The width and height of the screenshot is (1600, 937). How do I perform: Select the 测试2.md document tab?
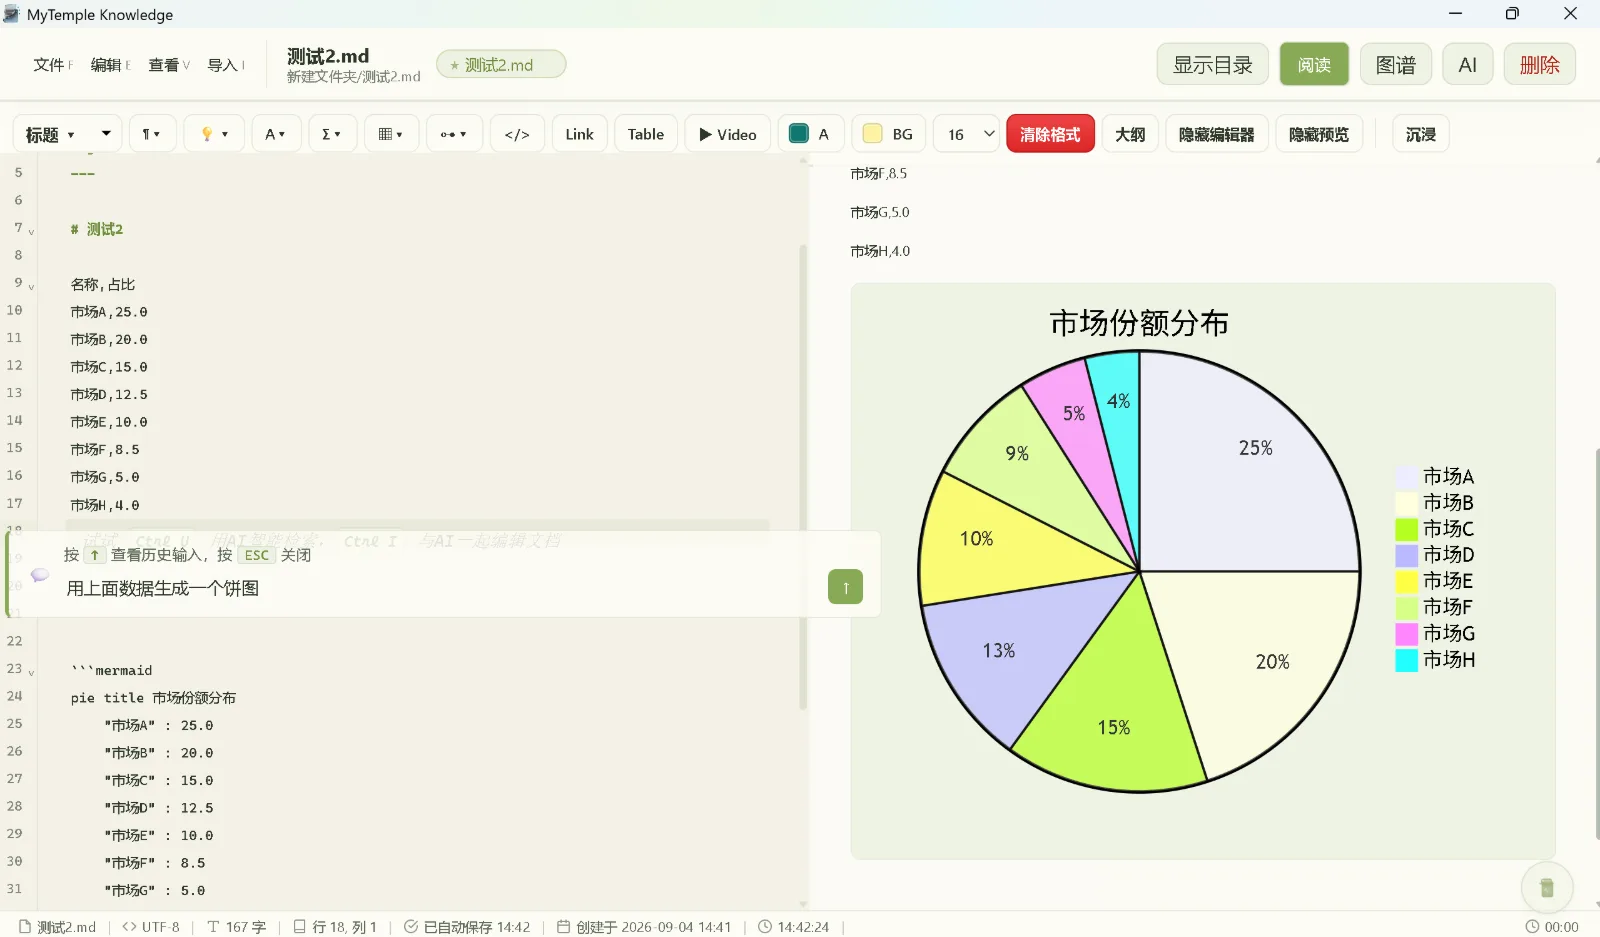[501, 64]
